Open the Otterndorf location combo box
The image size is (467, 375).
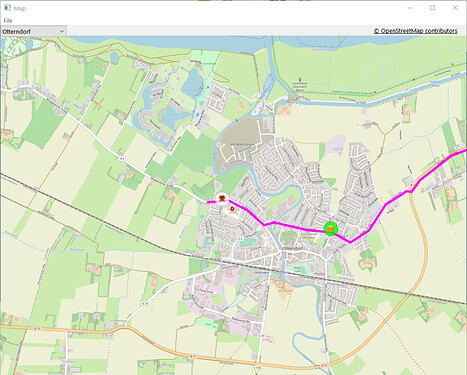click(33, 31)
